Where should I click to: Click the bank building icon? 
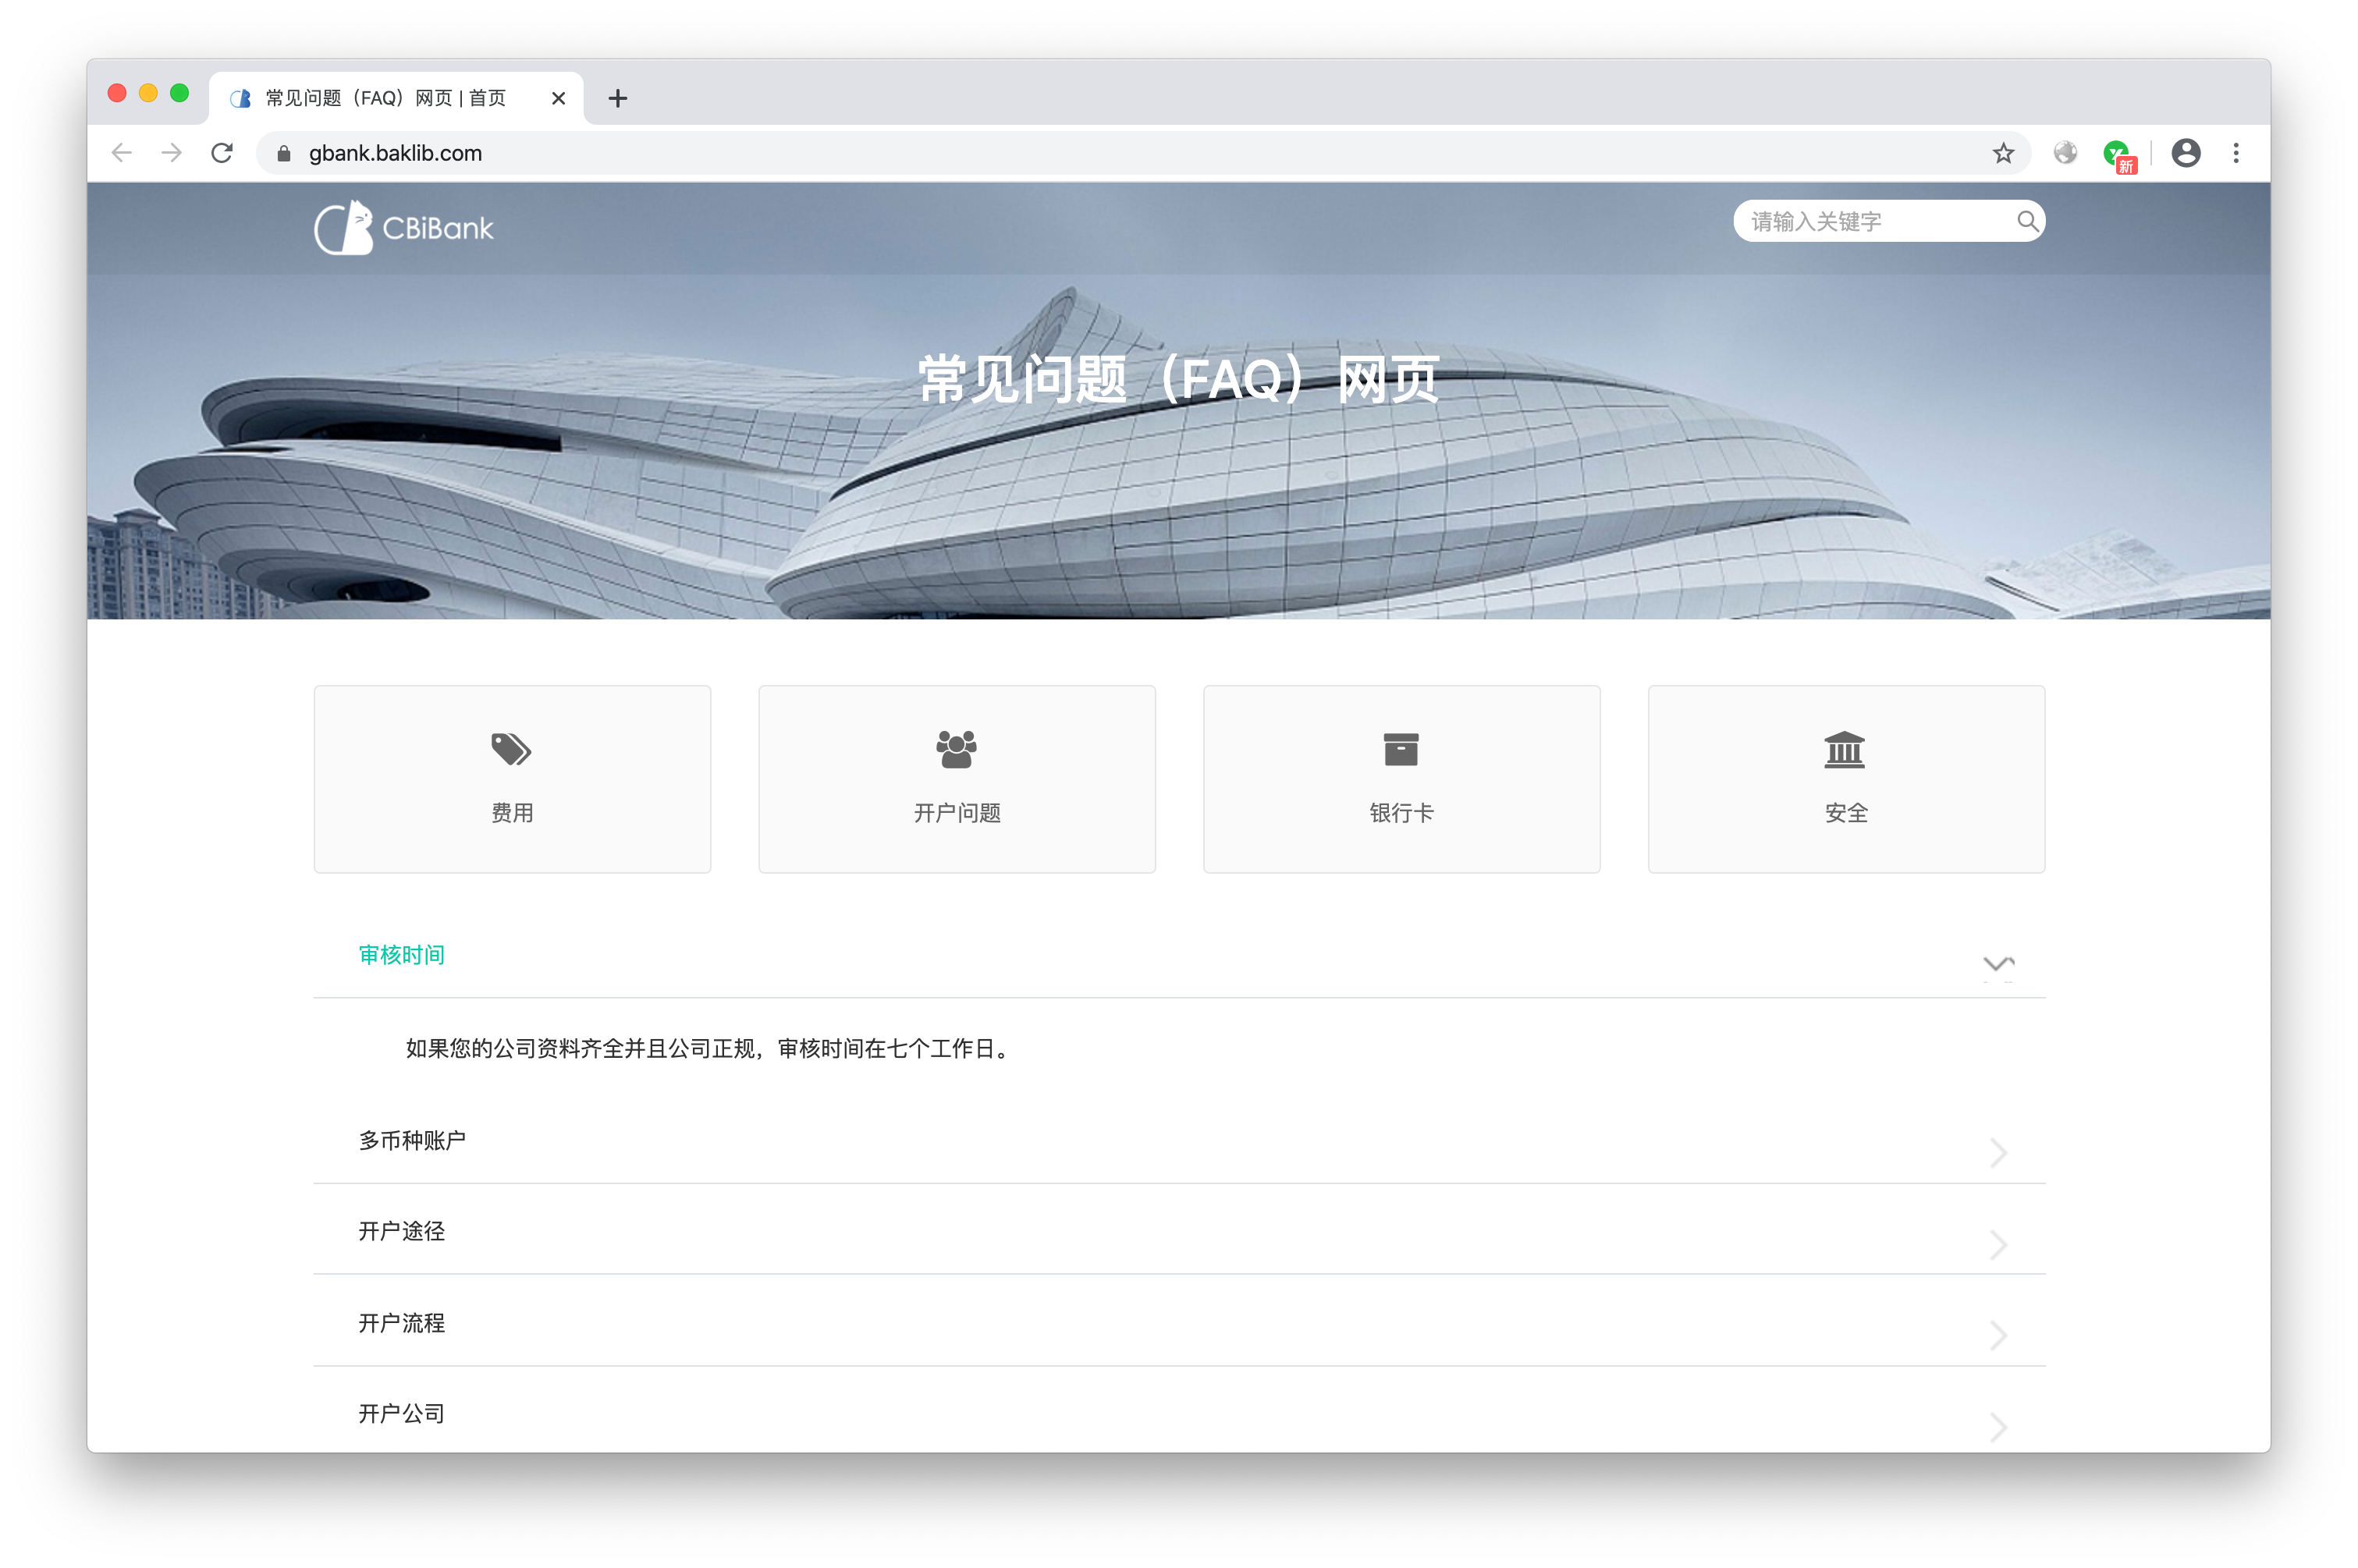(x=1844, y=749)
